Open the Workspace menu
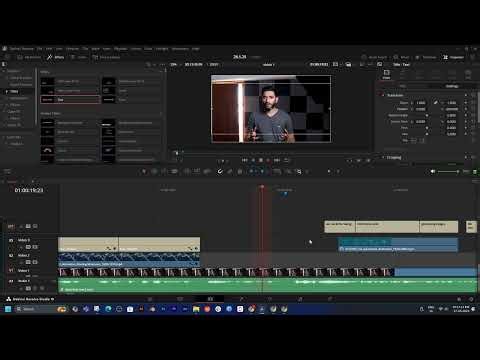Viewport: 480px width, 360px height. click(x=180, y=49)
